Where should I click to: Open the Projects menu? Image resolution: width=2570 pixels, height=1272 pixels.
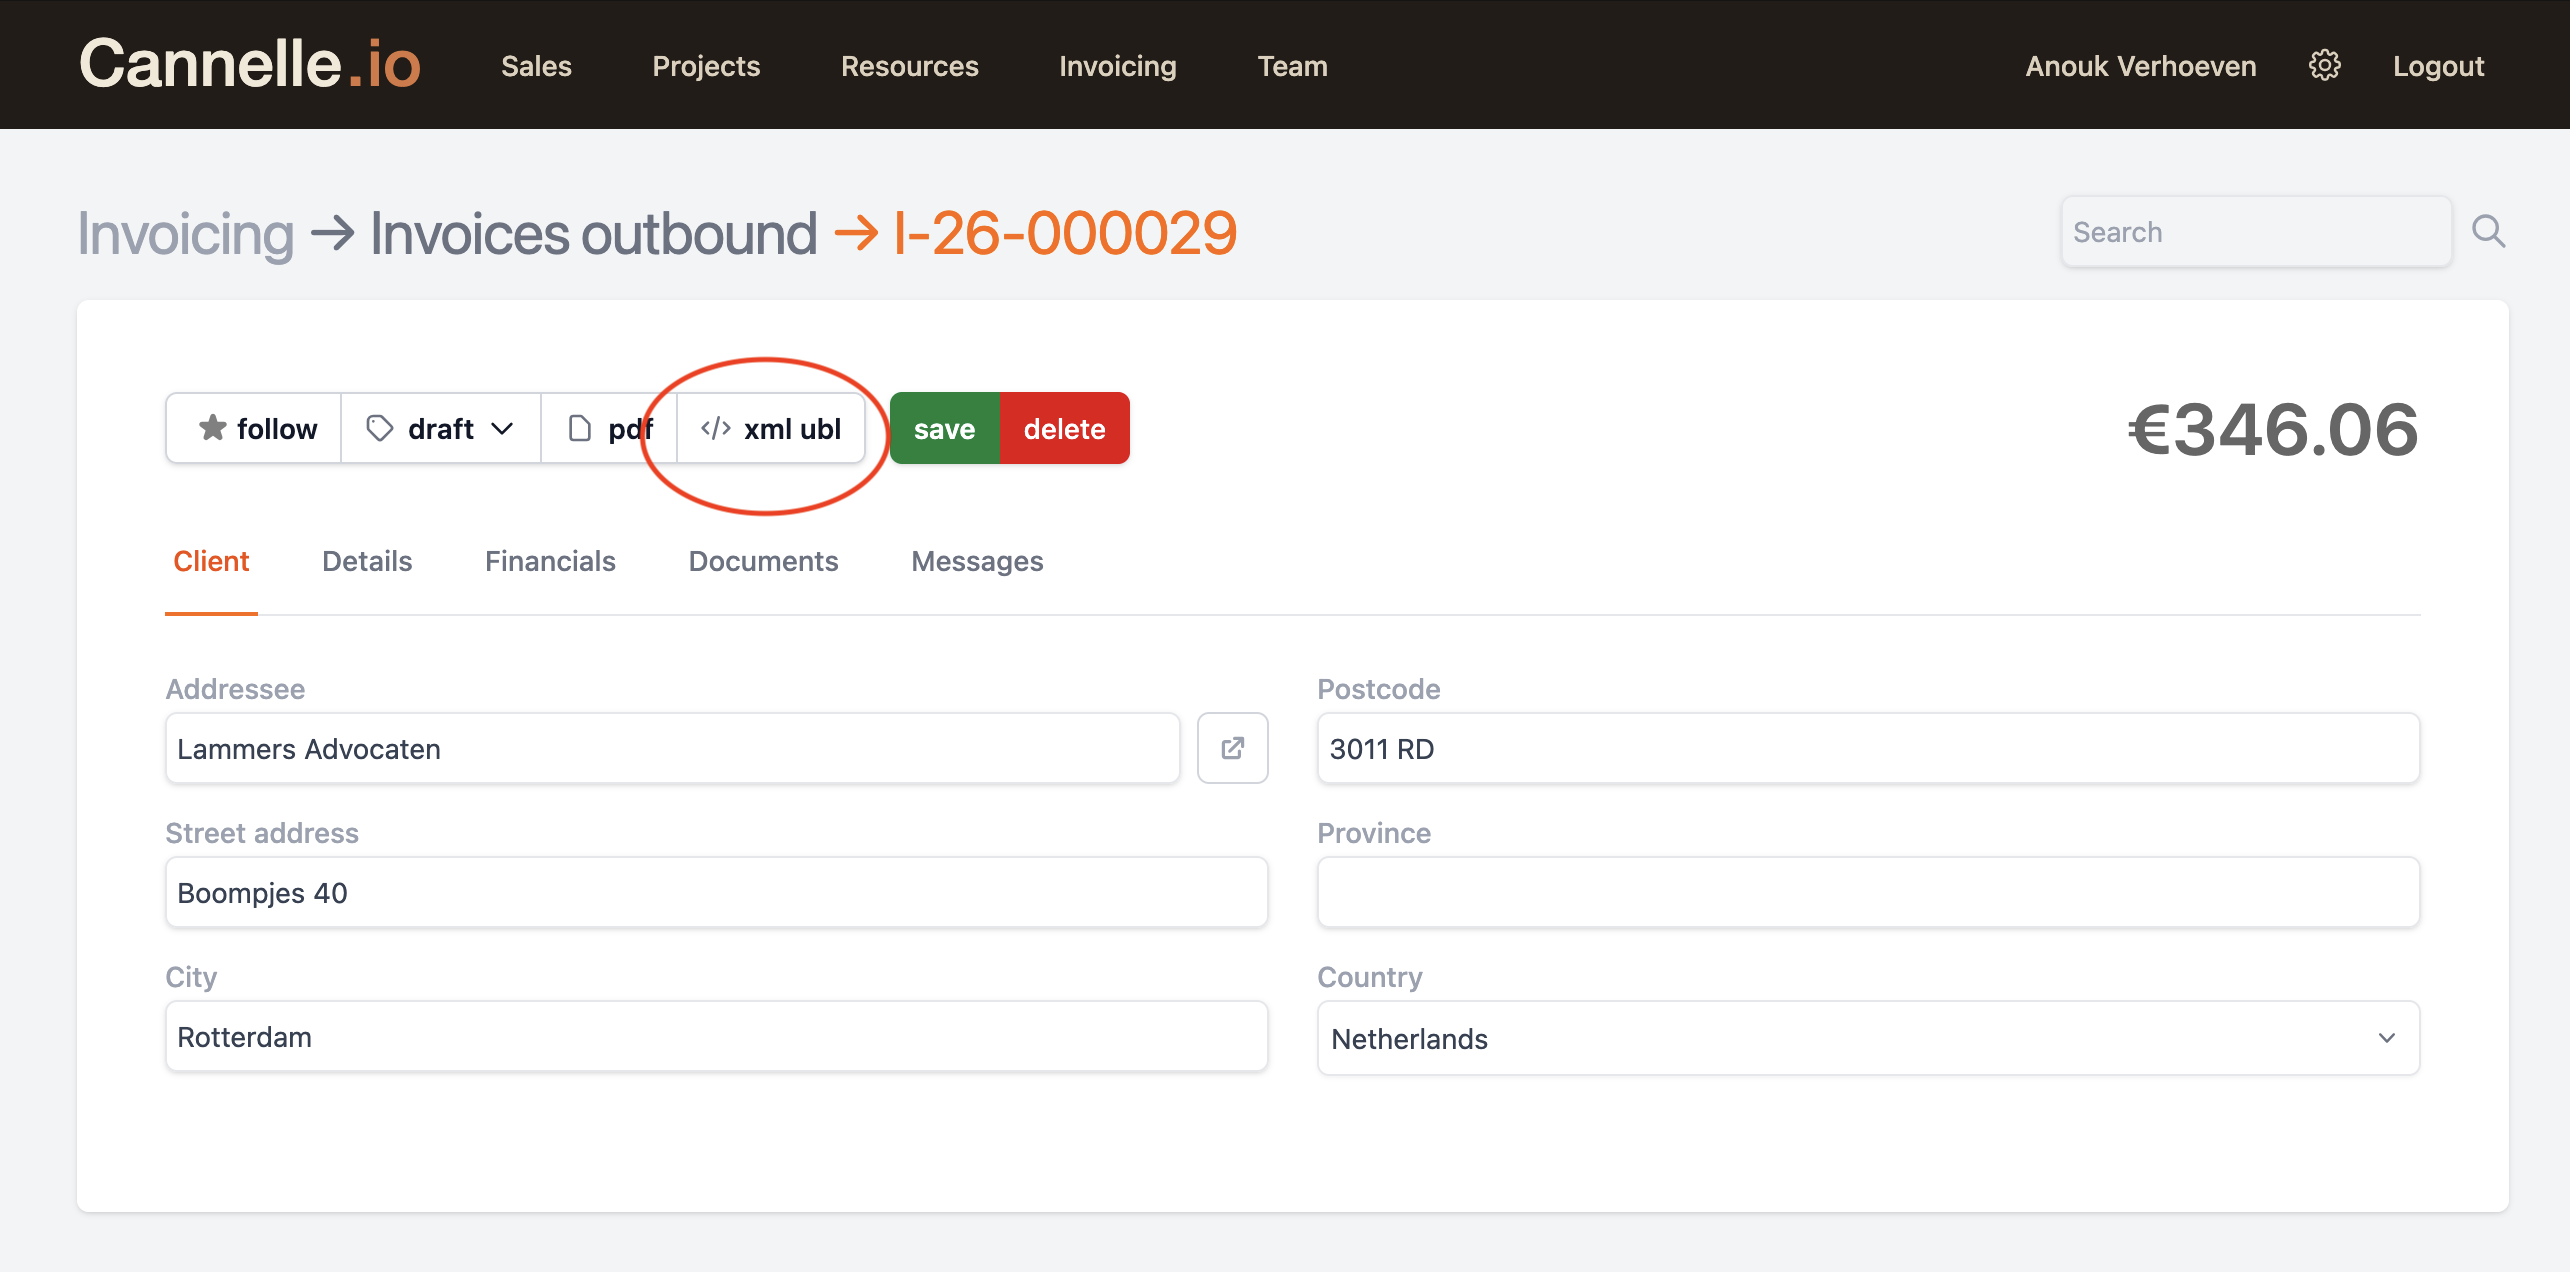(x=706, y=66)
